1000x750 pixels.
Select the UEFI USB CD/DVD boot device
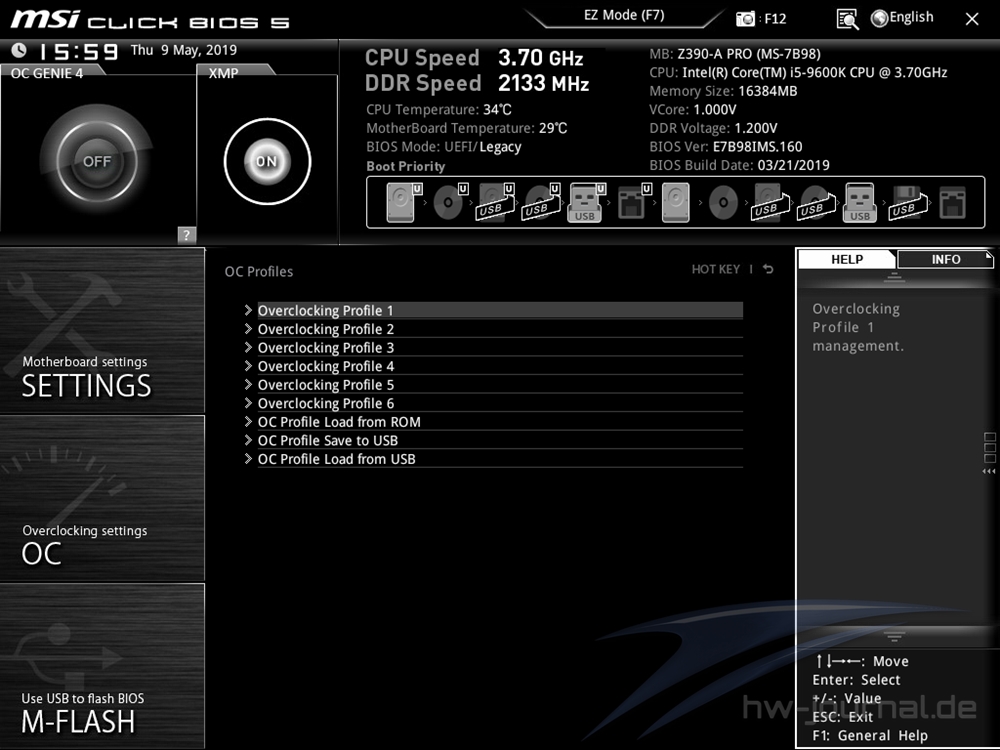[x=541, y=202]
